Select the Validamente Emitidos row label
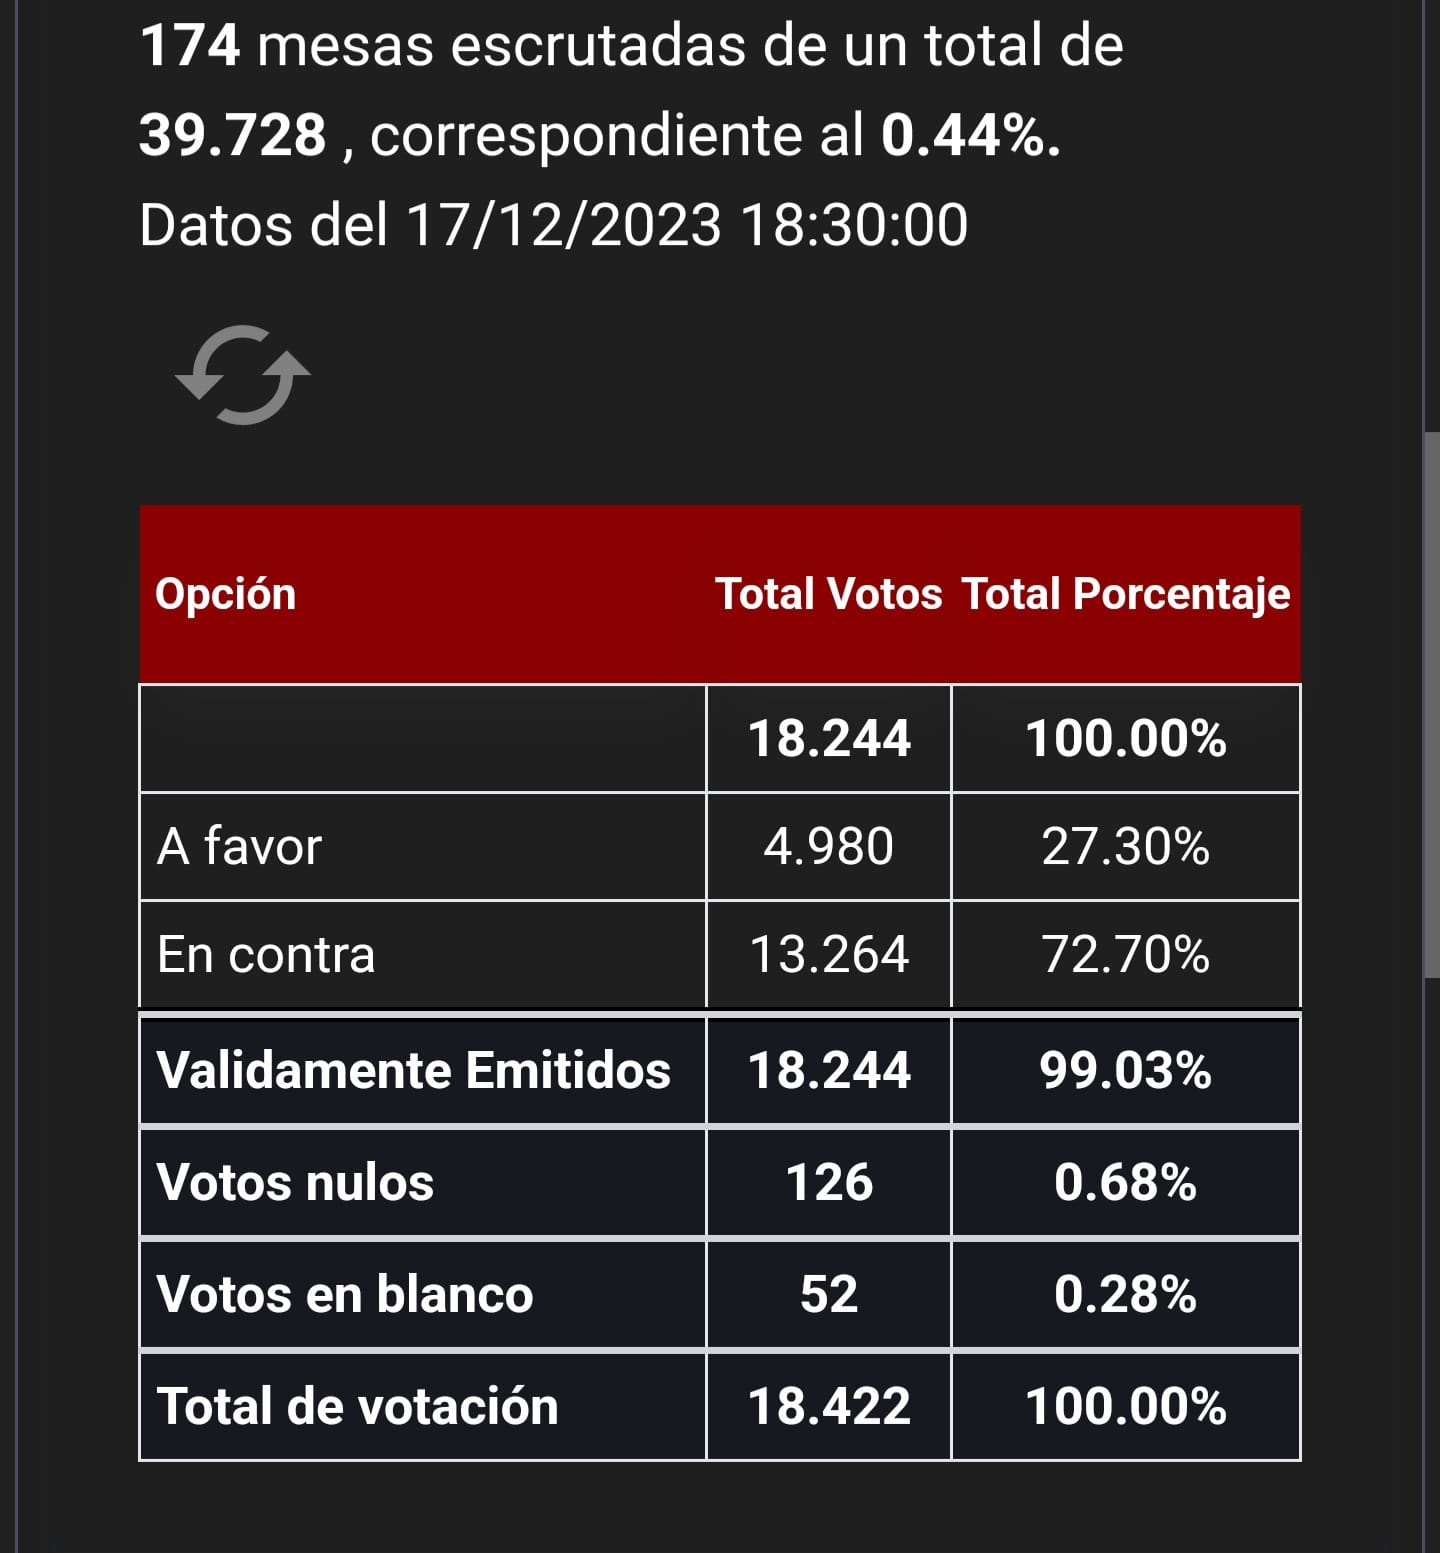 pyautogui.click(x=414, y=1070)
